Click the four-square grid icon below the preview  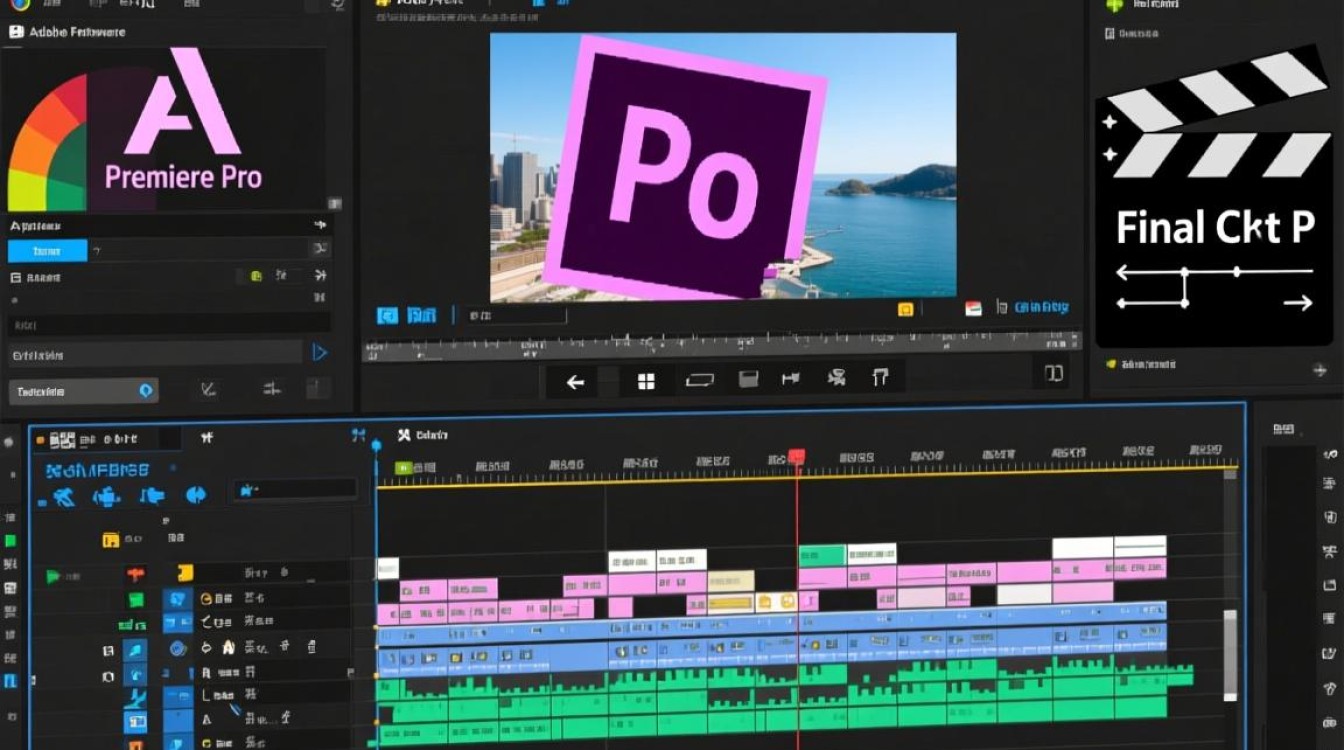[x=646, y=381]
